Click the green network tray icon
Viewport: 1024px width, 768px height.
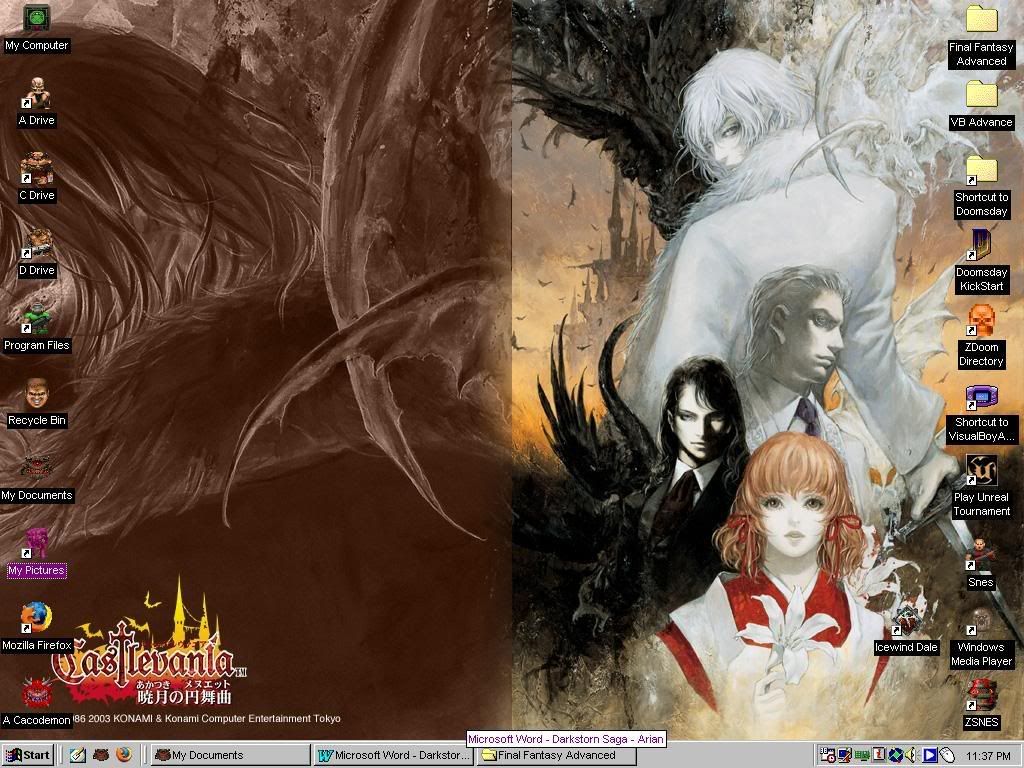[x=861, y=756]
